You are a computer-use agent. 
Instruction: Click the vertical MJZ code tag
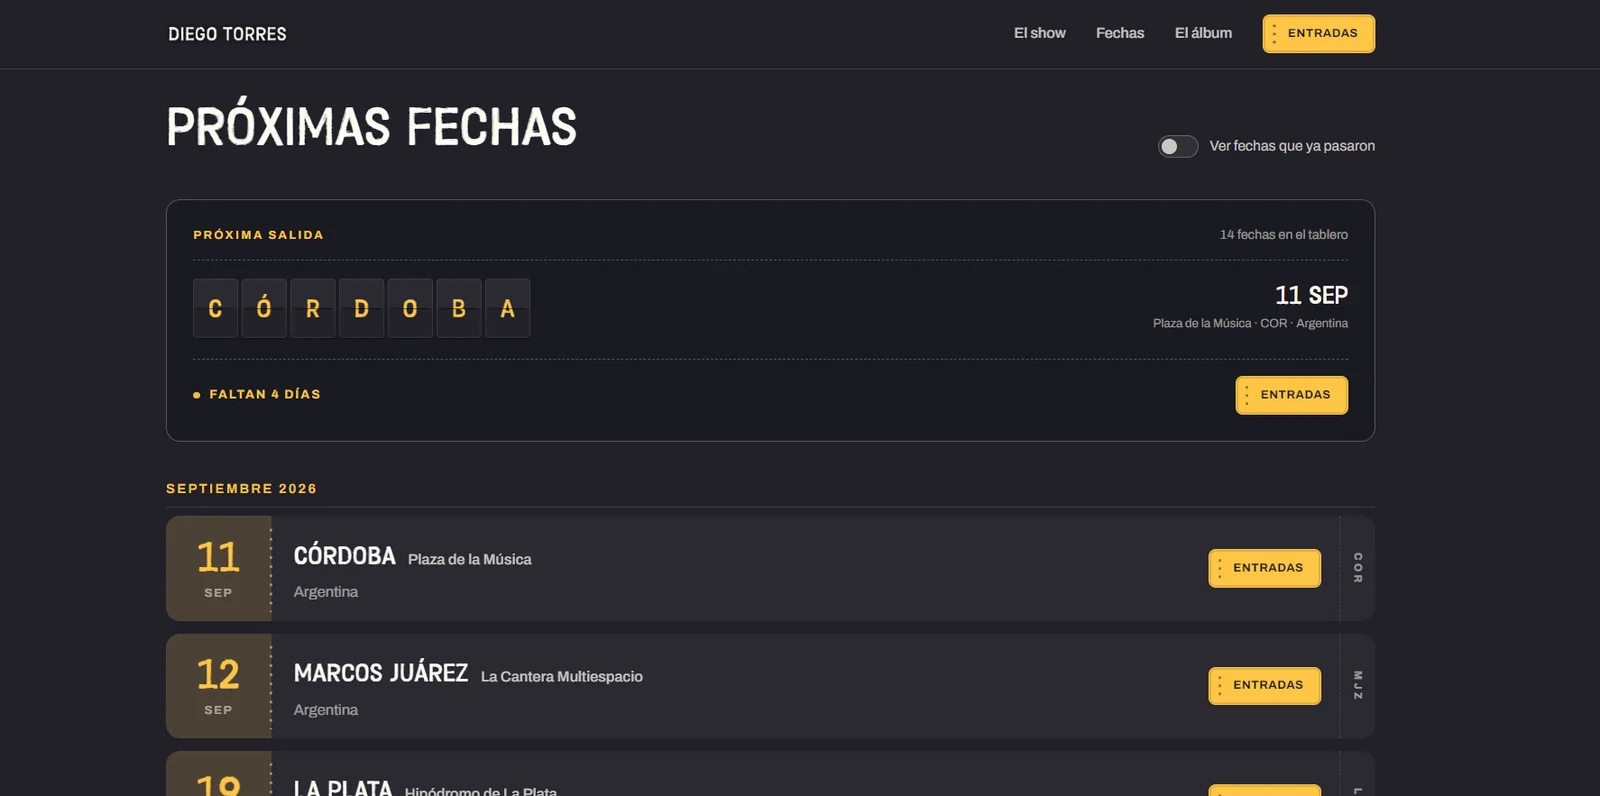click(1358, 685)
